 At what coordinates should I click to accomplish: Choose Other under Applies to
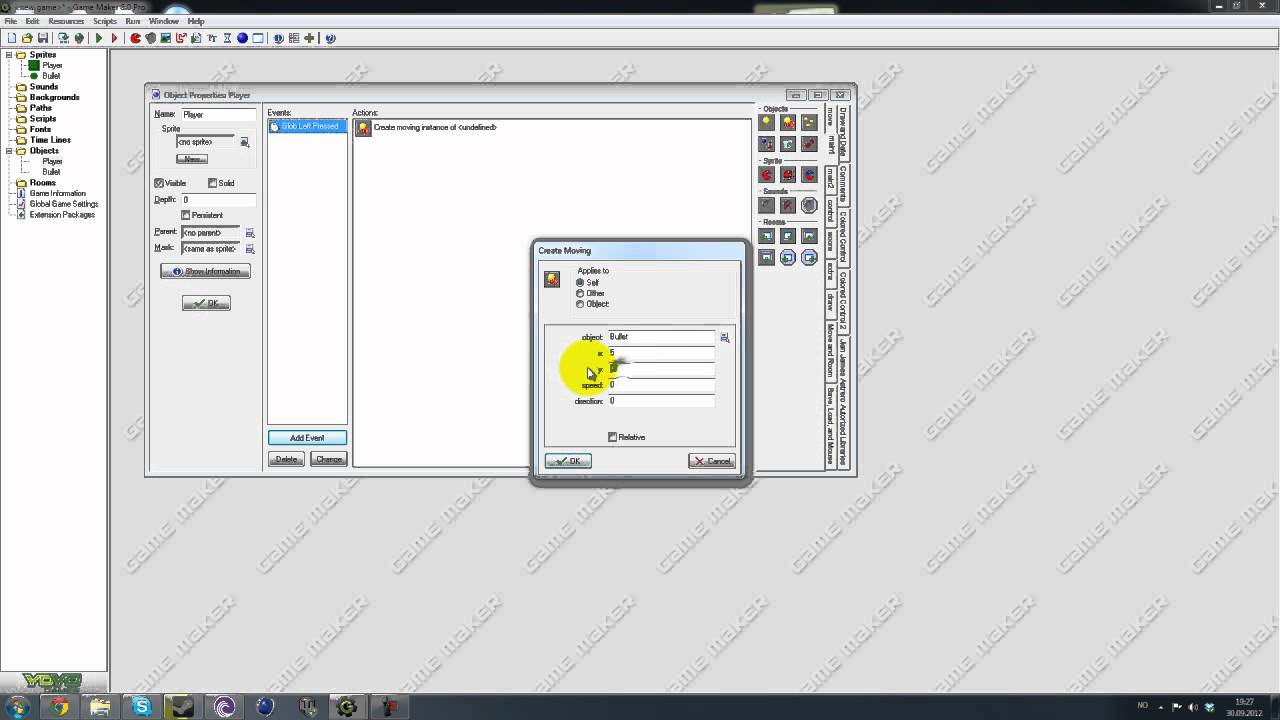click(x=580, y=293)
